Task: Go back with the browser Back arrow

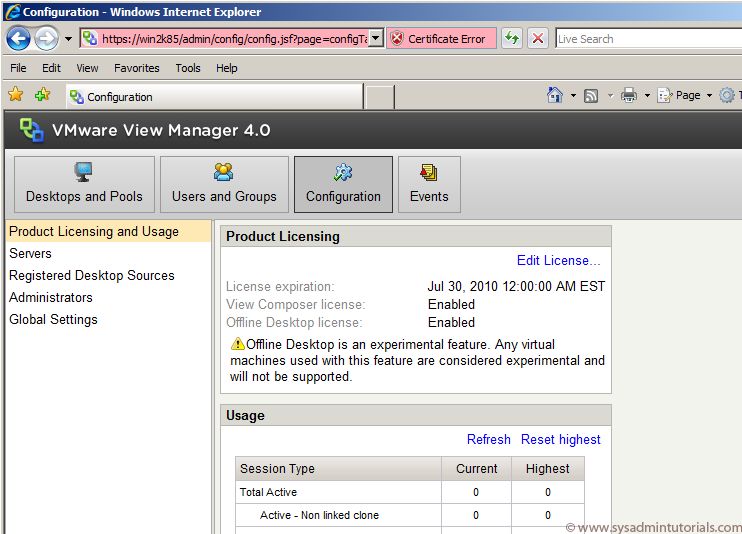Action: pyautogui.click(x=18, y=38)
